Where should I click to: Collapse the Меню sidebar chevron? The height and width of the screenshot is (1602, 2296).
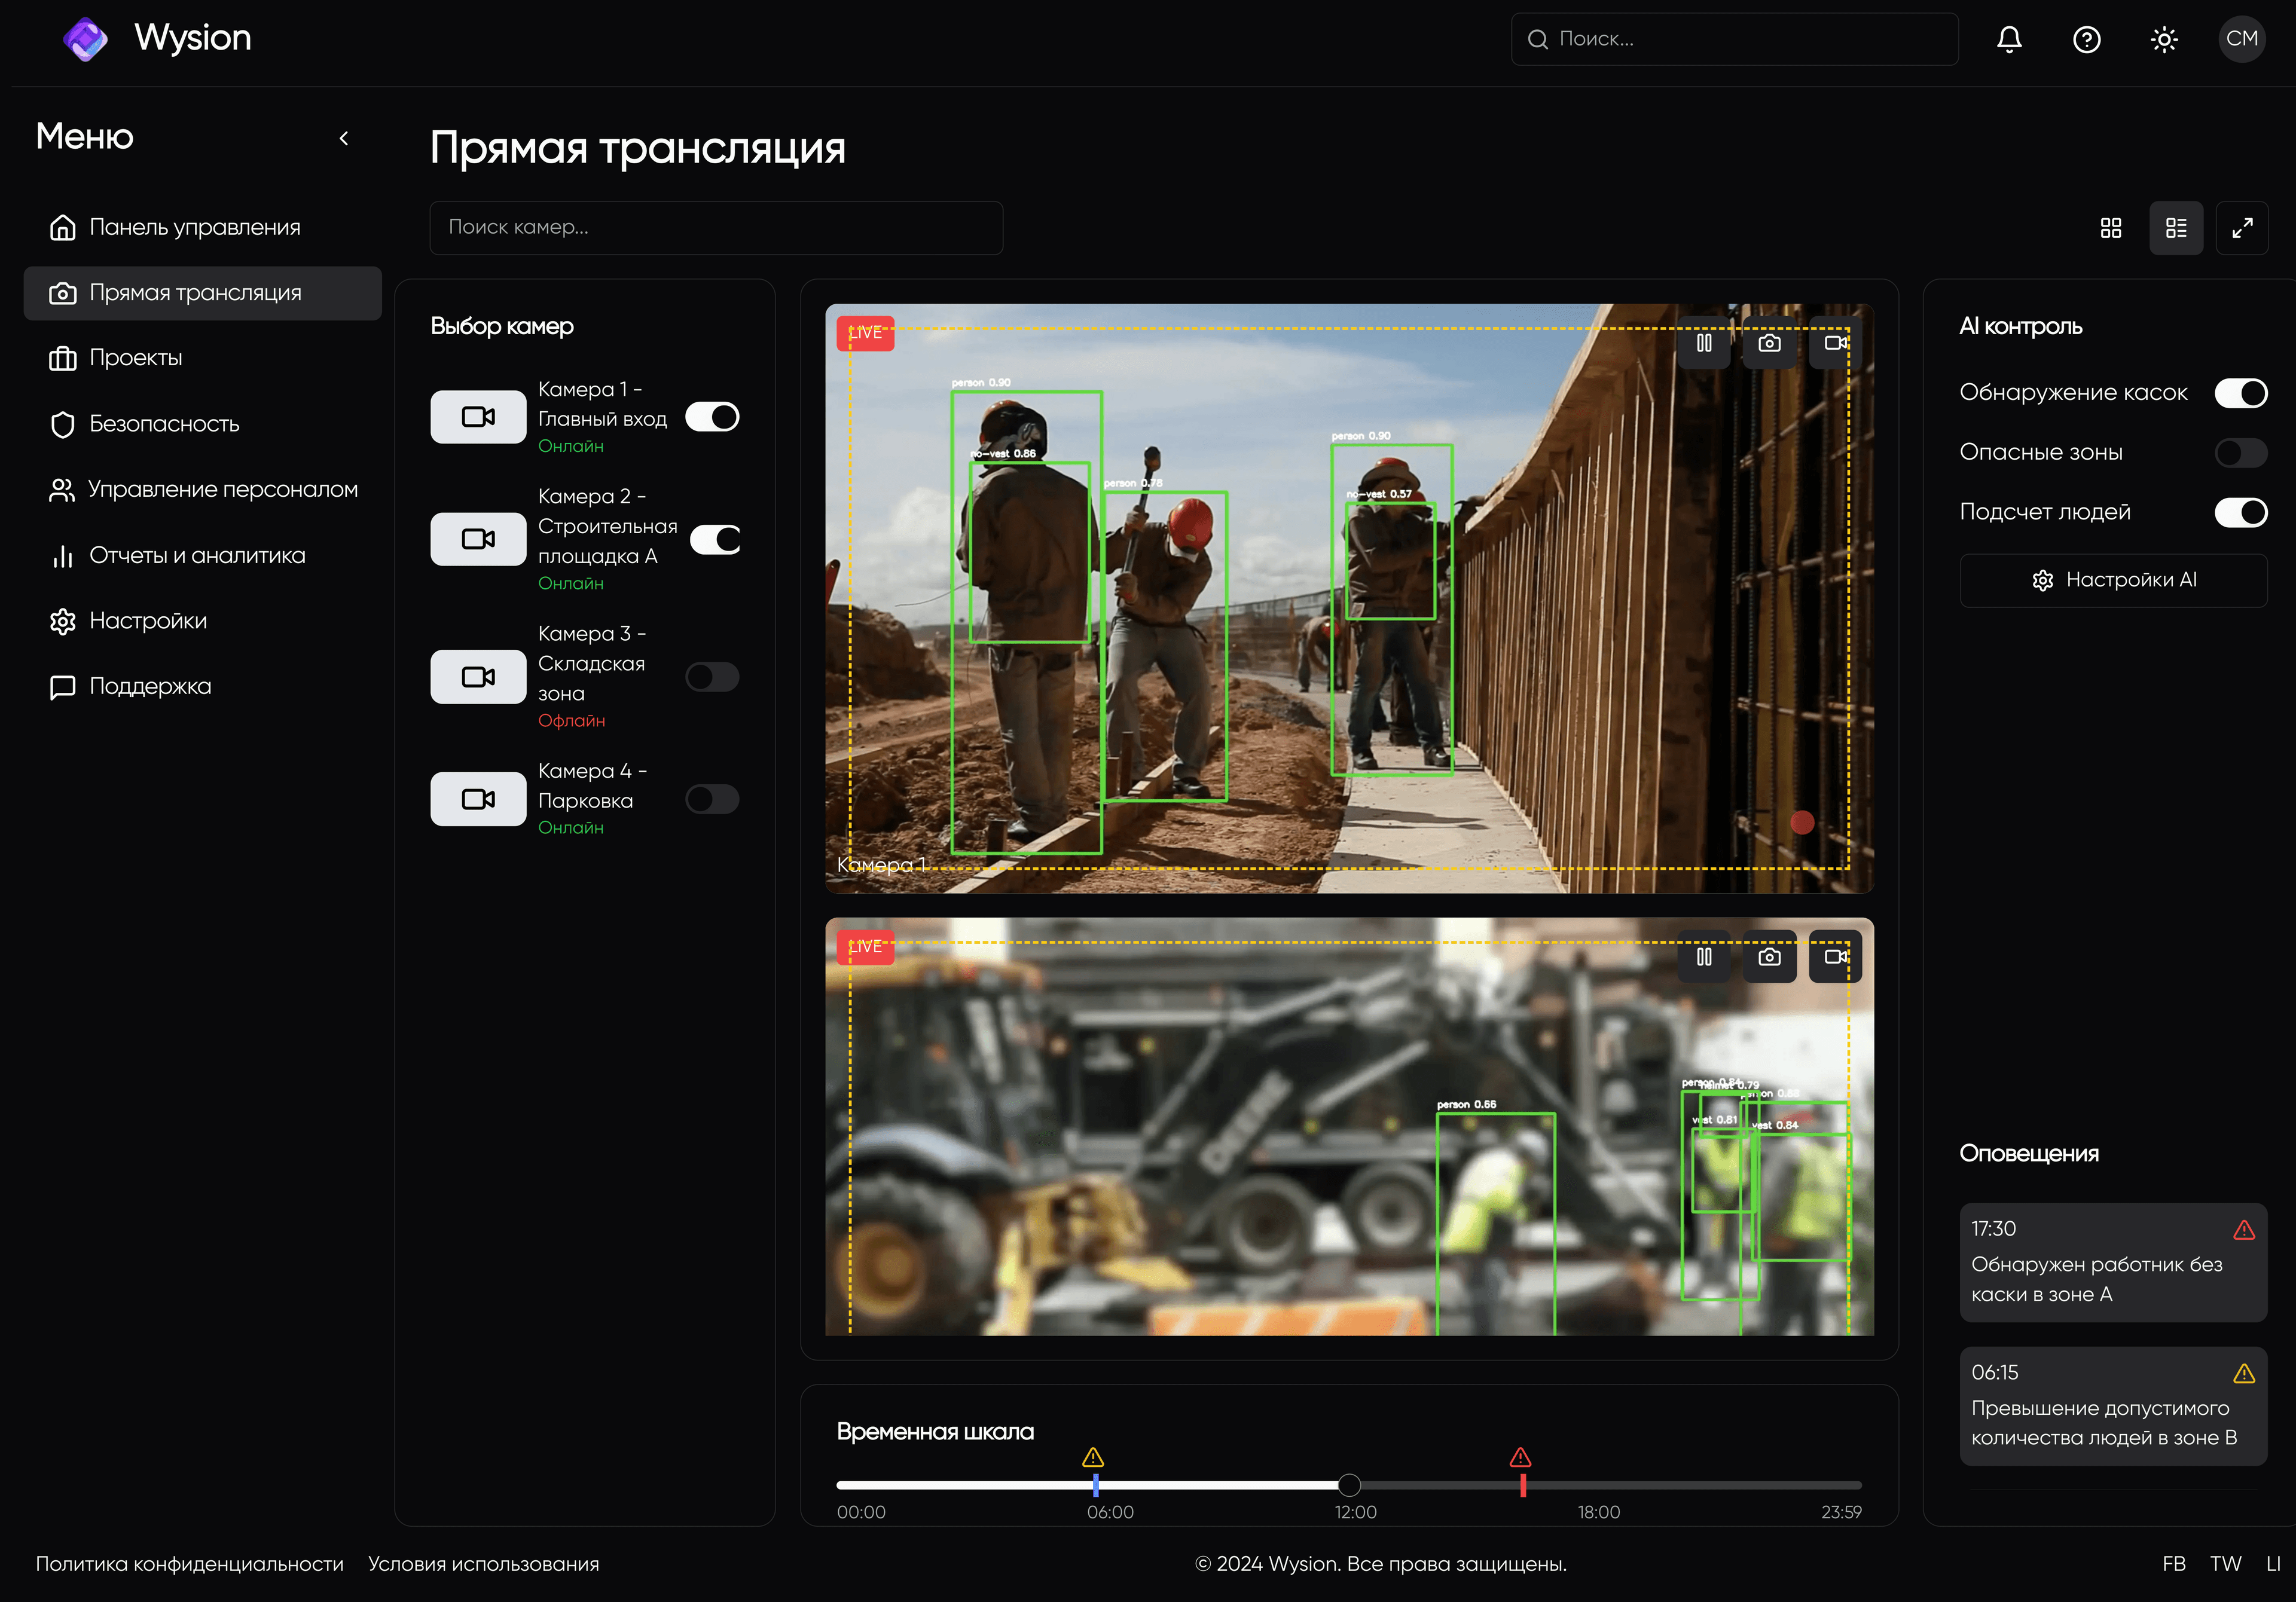click(344, 138)
